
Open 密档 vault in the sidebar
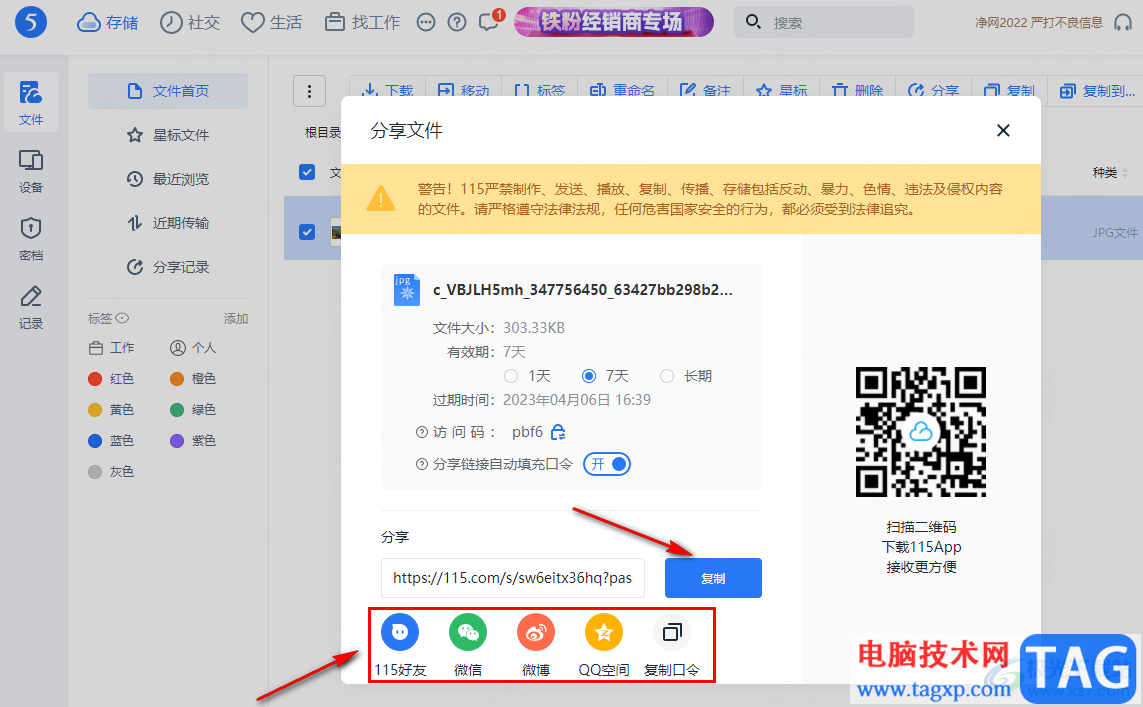pos(31,239)
